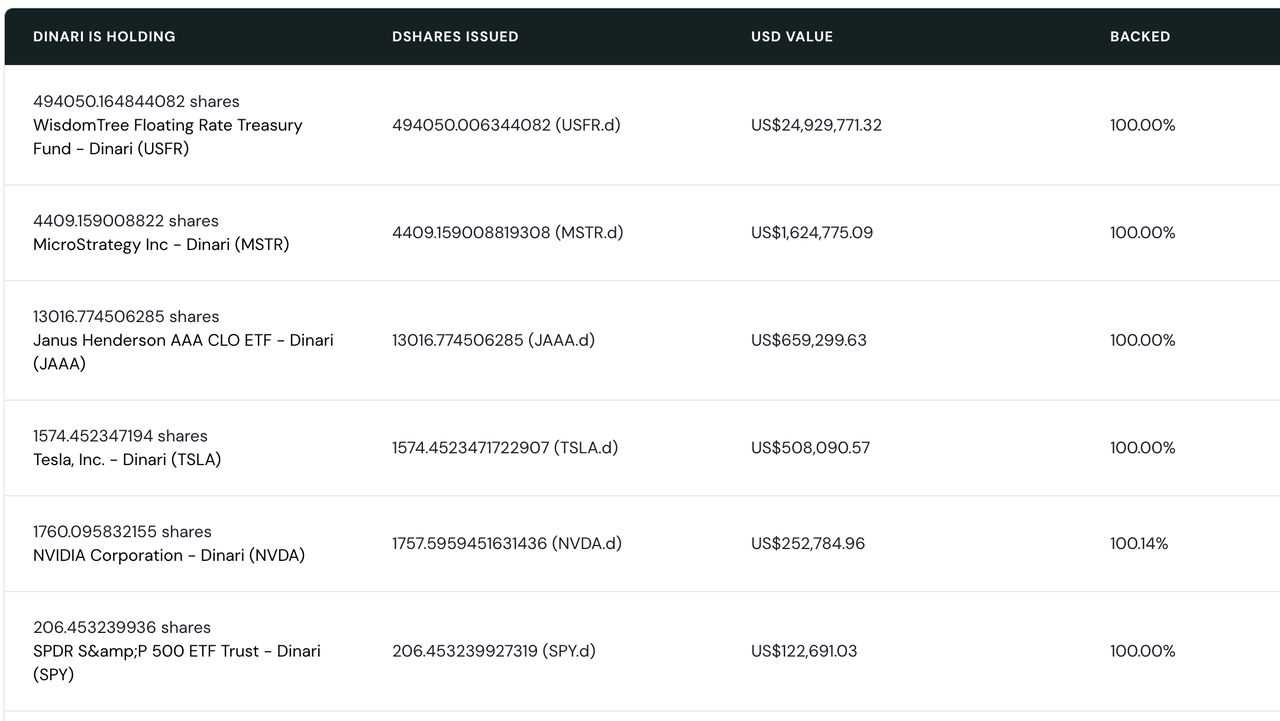Click the US$1,624,775.09 MicroStrategy value
Viewport: 1280px width, 721px height.
pos(812,233)
